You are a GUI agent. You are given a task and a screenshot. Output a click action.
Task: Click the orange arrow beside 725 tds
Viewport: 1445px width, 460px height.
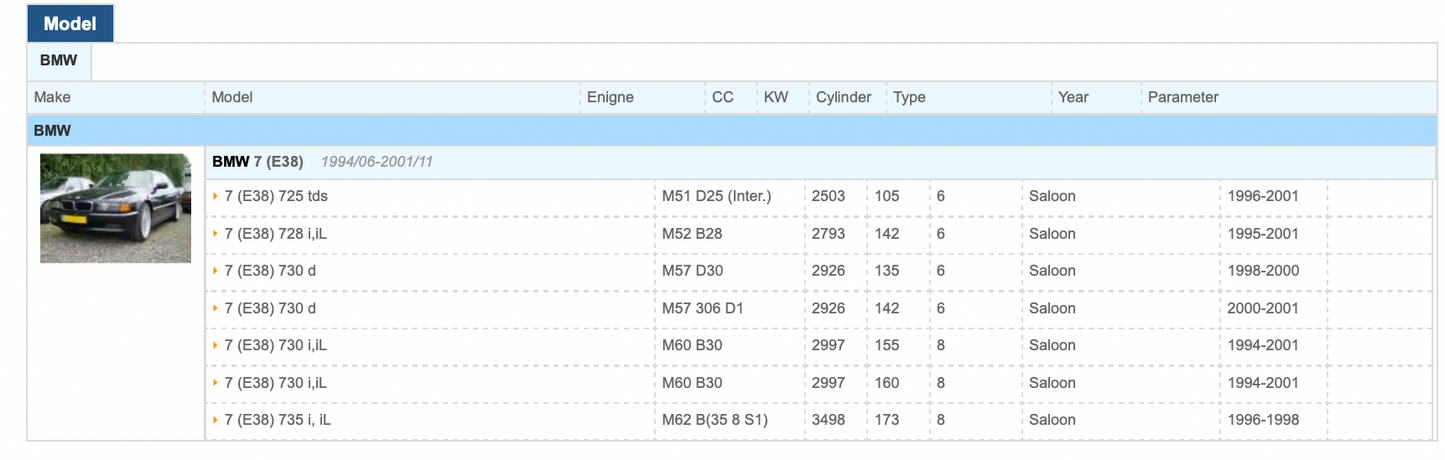pyautogui.click(x=216, y=197)
